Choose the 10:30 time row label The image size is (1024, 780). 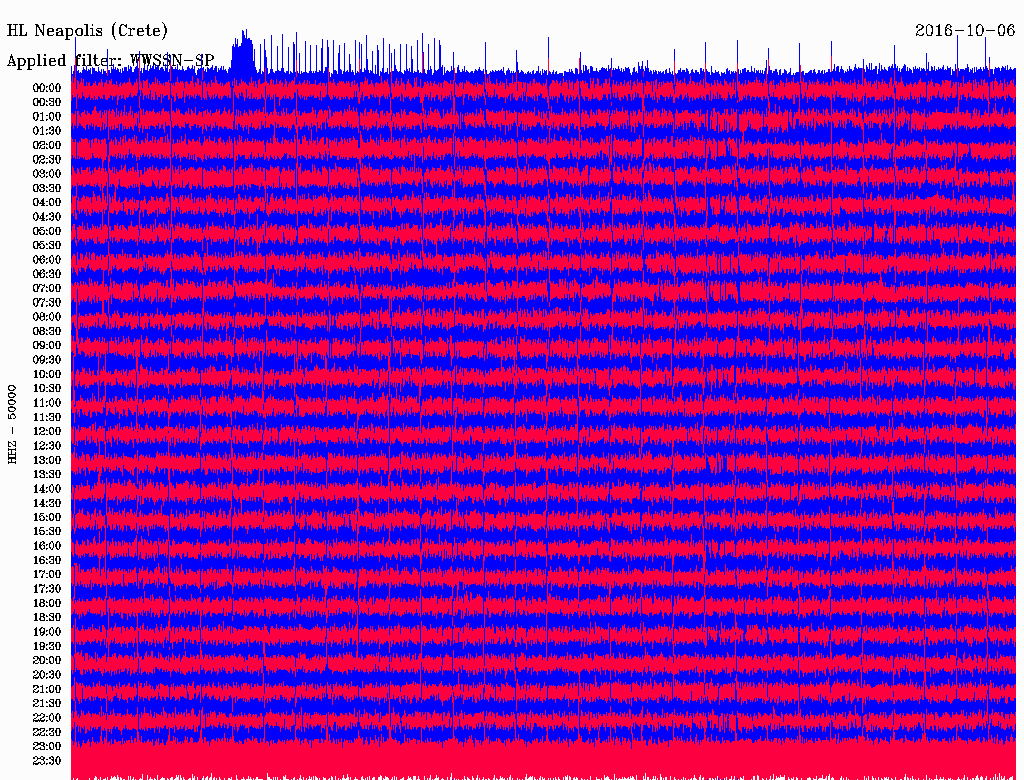(x=47, y=388)
